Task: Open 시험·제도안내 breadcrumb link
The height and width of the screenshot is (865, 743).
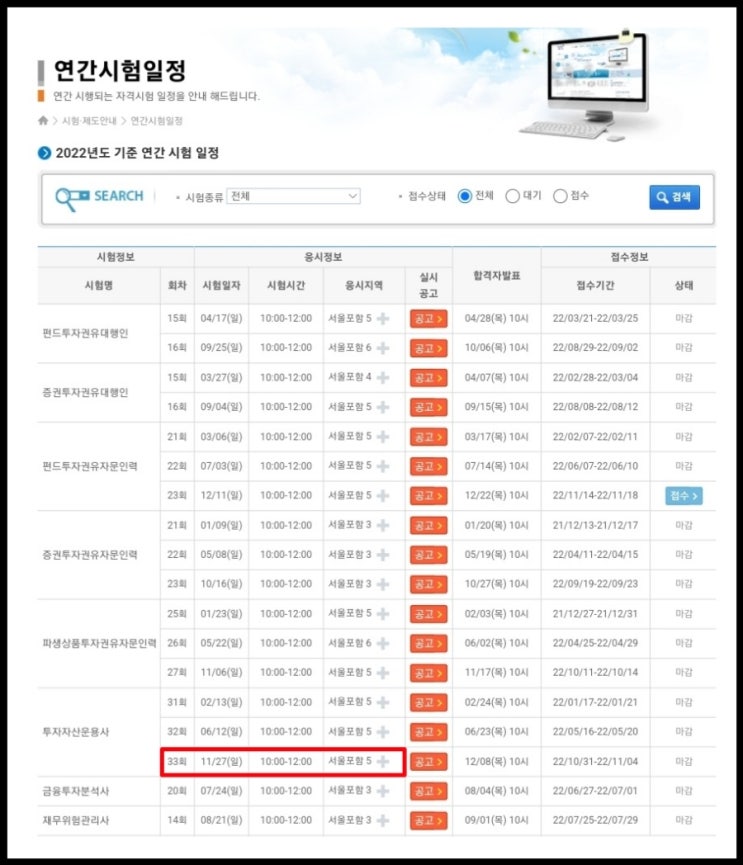Action: 89,121
